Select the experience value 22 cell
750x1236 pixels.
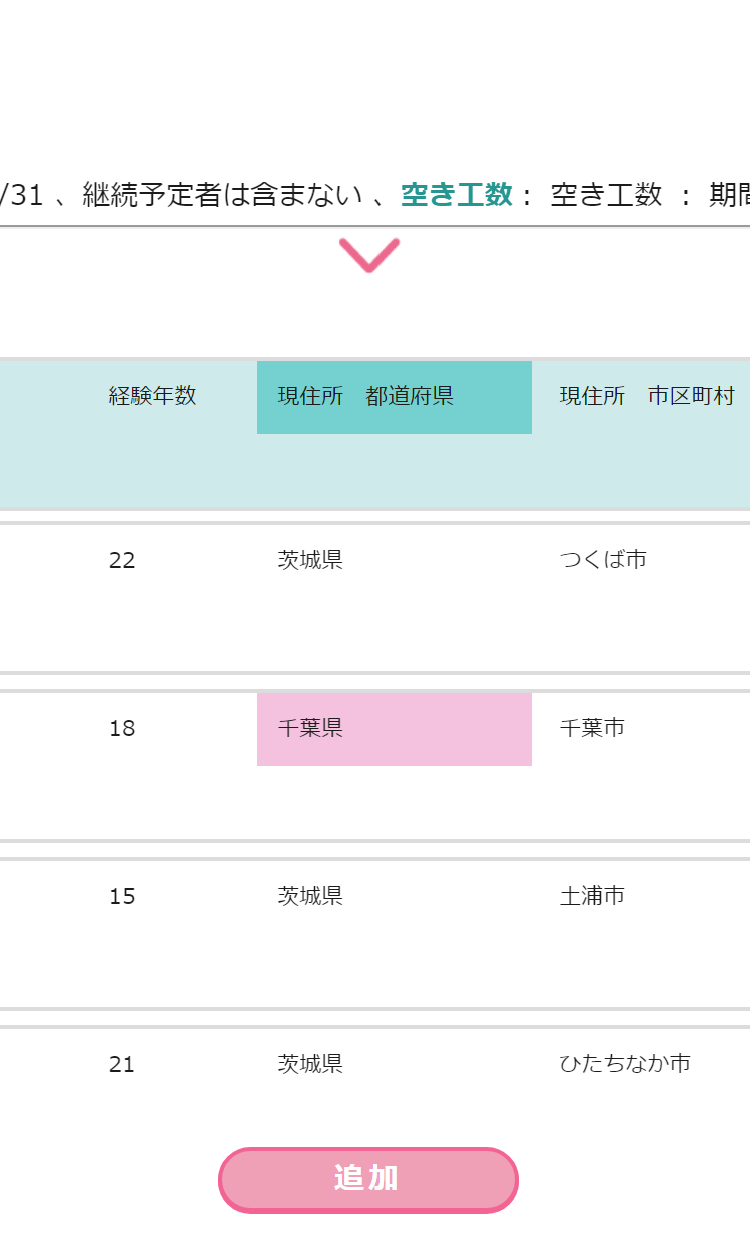point(122,560)
